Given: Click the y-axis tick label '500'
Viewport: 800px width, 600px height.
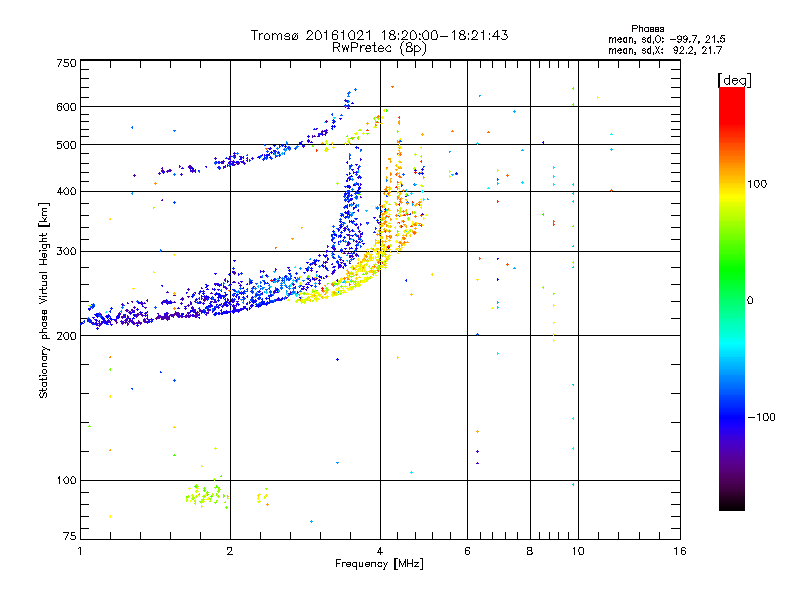Looking at the screenshot, I should pyautogui.click(x=66, y=145).
